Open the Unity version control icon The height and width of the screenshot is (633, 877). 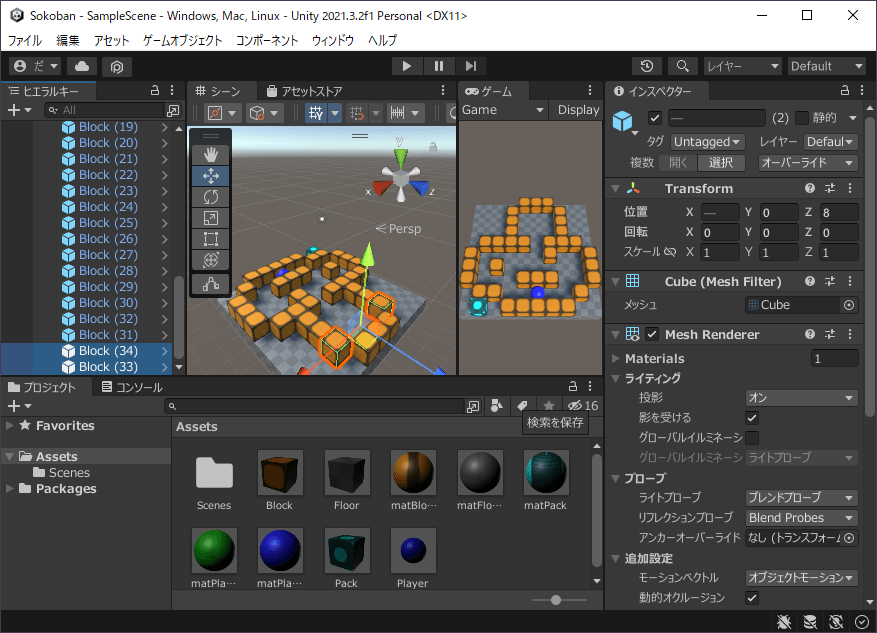coord(116,67)
